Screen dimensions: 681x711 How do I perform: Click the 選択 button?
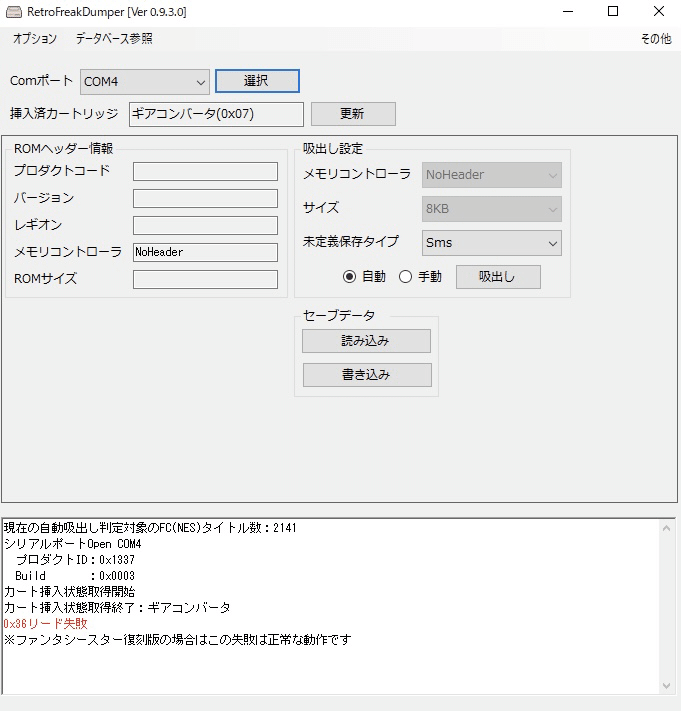tap(257, 81)
